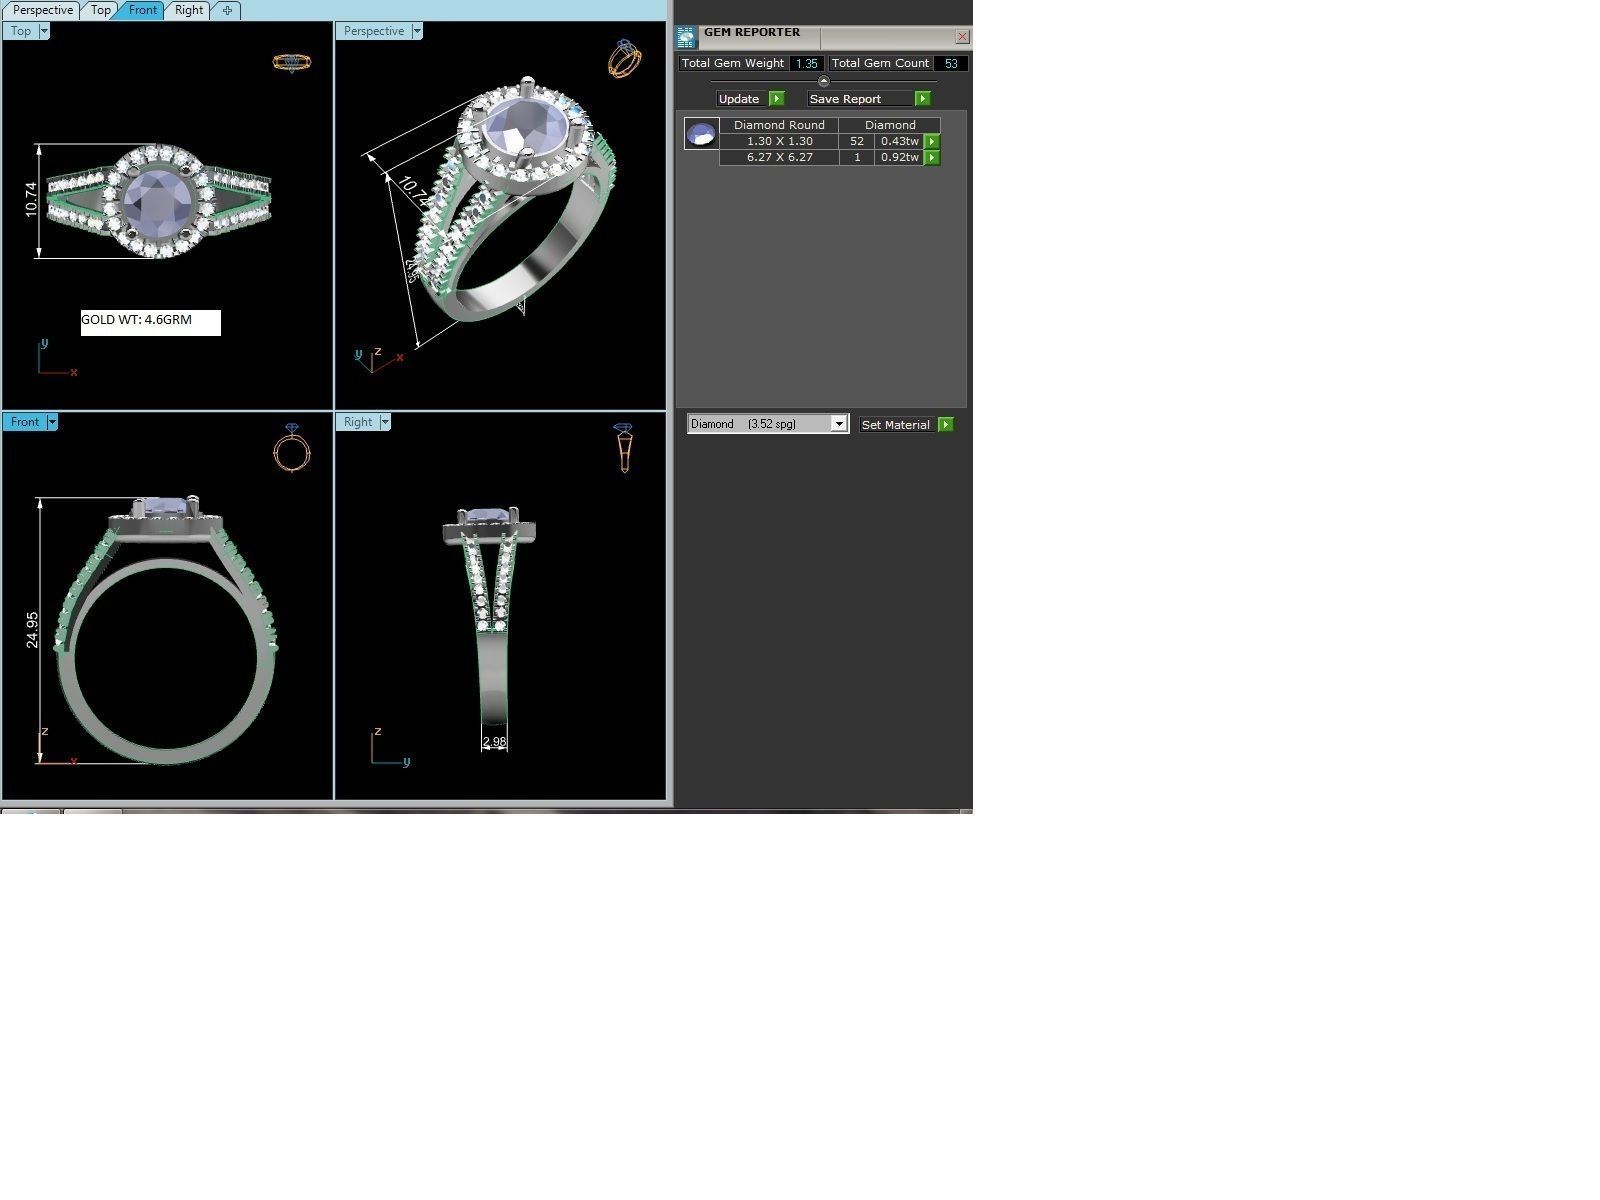Viewport: 1600px width, 1200px height.
Task: Click the ring orientation icon in Perspective viewport
Action: point(624,59)
